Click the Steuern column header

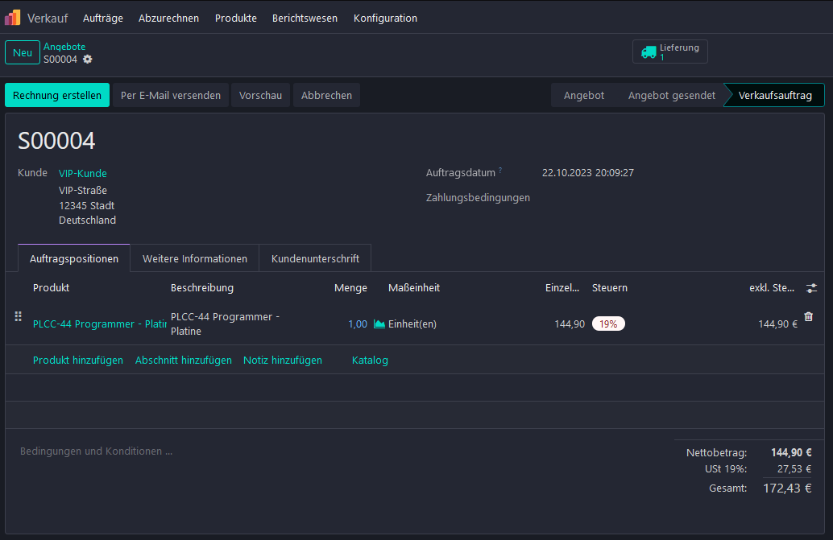click(x=610, y=288)
